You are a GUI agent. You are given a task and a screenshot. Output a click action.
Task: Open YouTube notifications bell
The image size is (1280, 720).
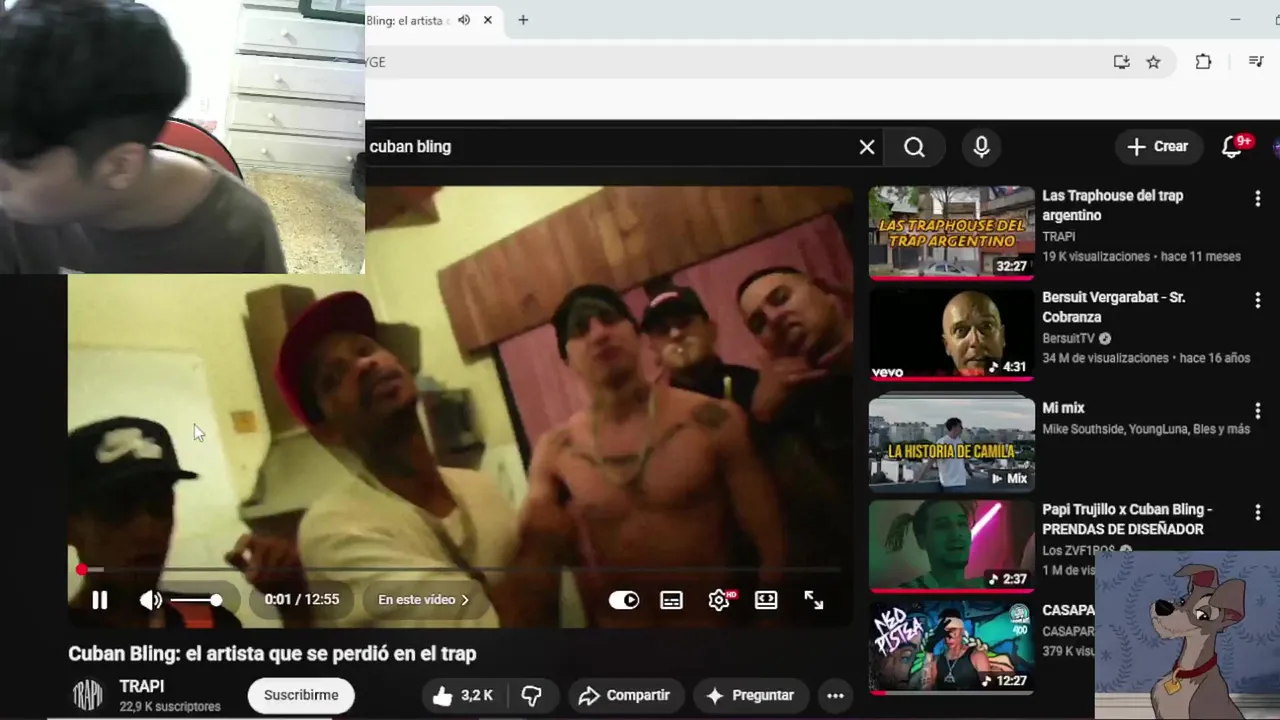point(1232,147)
